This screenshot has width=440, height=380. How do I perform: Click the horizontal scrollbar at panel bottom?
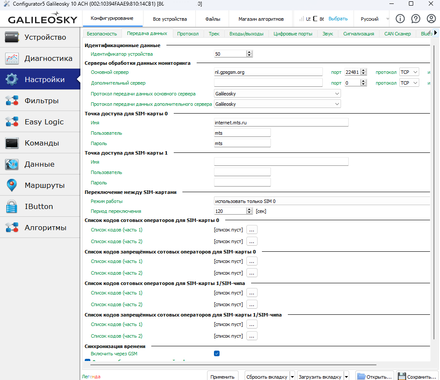pyautogui.click(x=233, y=365)
